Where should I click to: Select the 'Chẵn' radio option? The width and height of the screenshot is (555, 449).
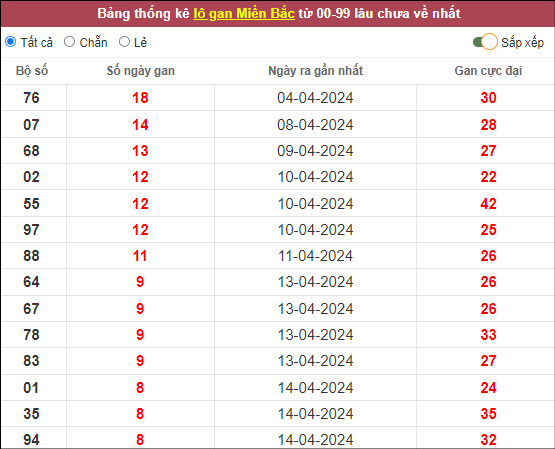click(69, 42)
